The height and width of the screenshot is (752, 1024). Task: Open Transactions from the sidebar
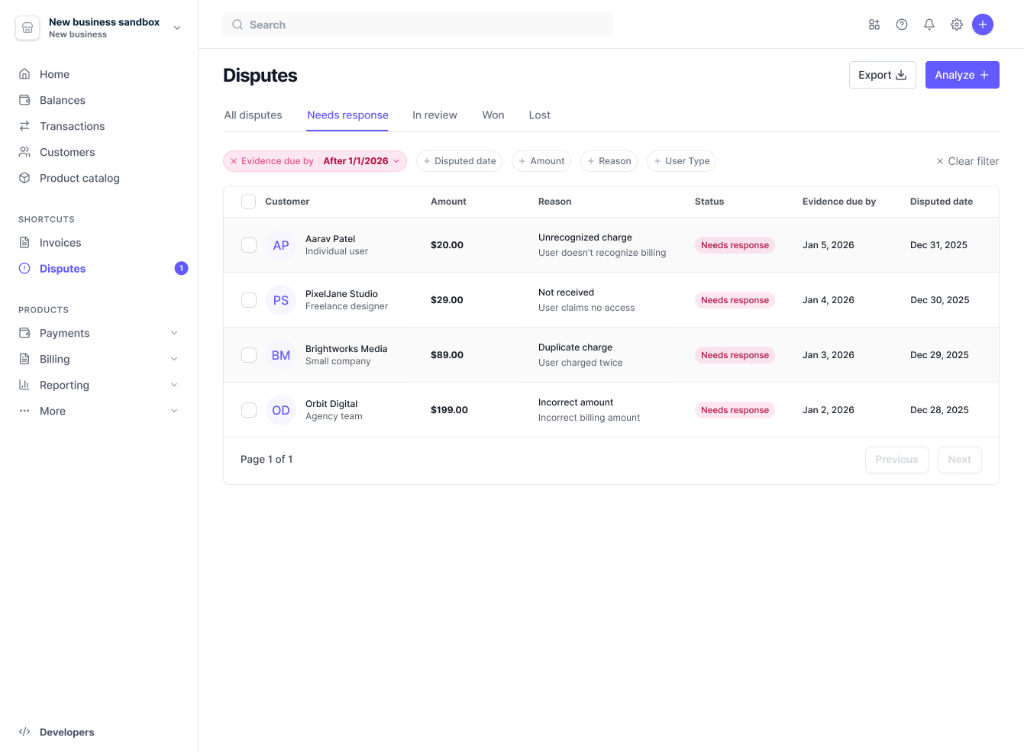pos(24,126)
